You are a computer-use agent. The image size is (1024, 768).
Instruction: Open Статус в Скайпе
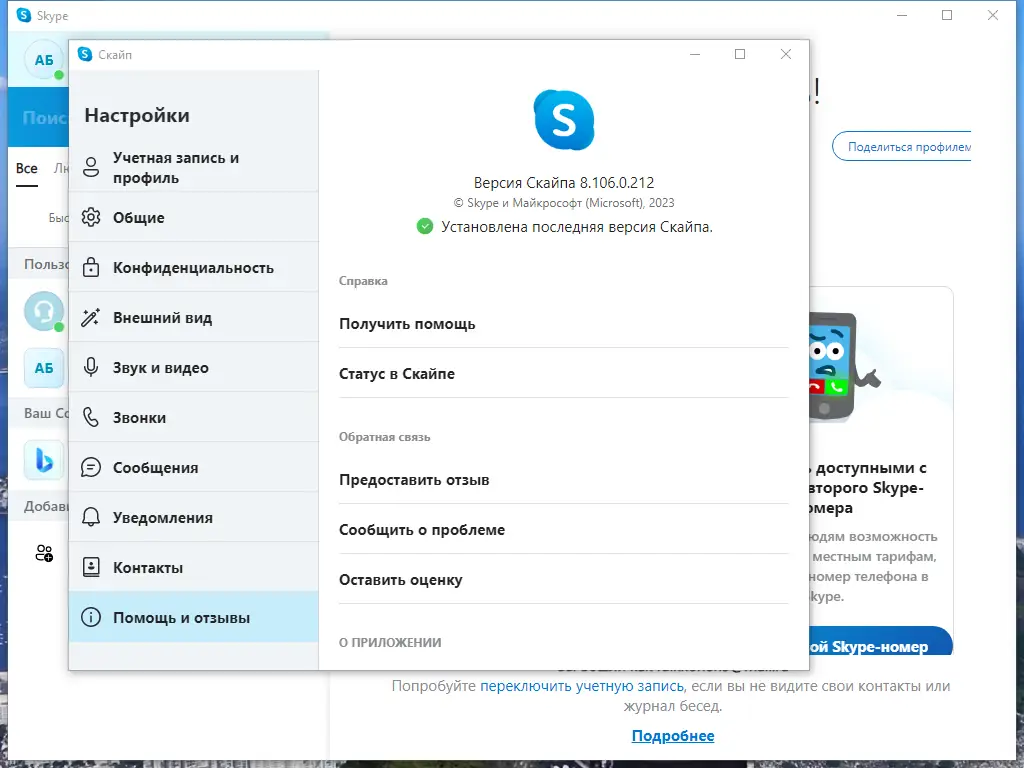tap(564, 374)
